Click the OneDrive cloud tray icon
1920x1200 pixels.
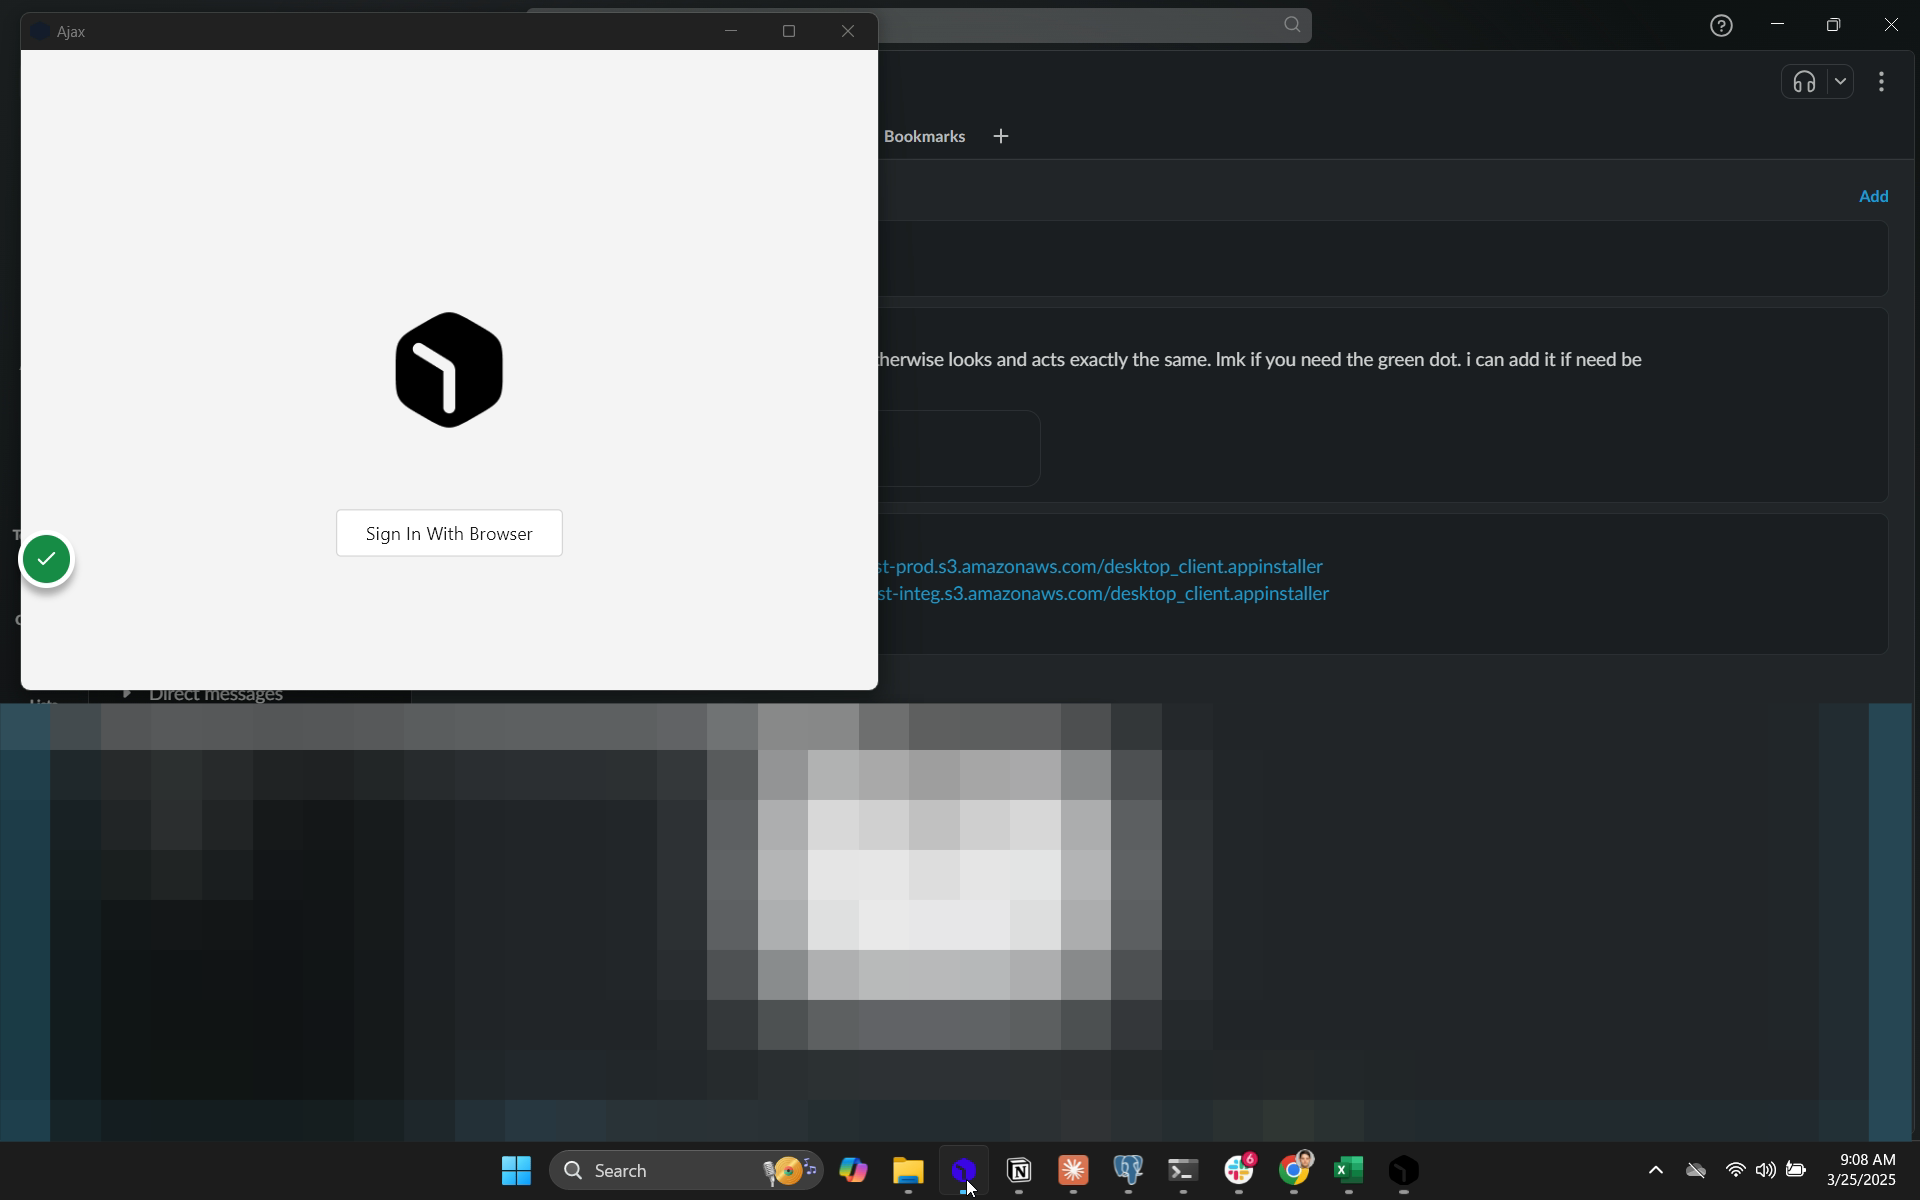tap(1696, 1170)
